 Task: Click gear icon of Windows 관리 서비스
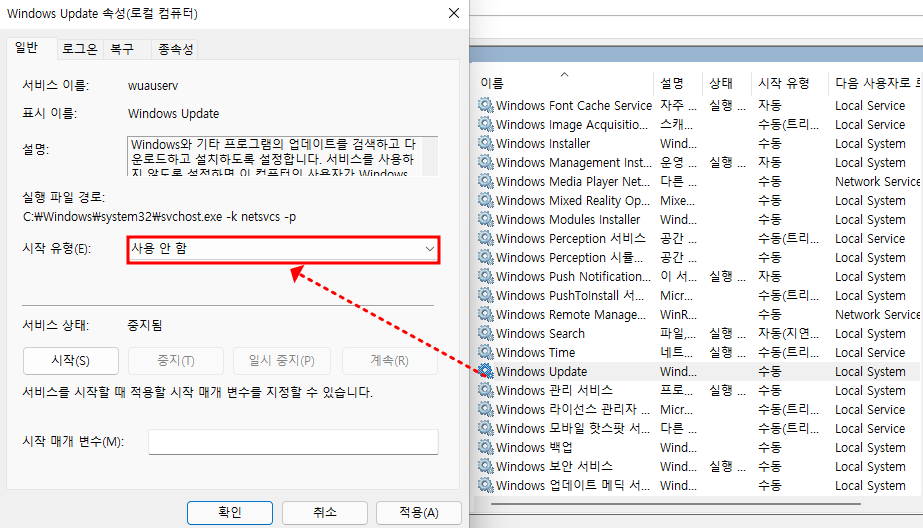(x=486, y=390)
